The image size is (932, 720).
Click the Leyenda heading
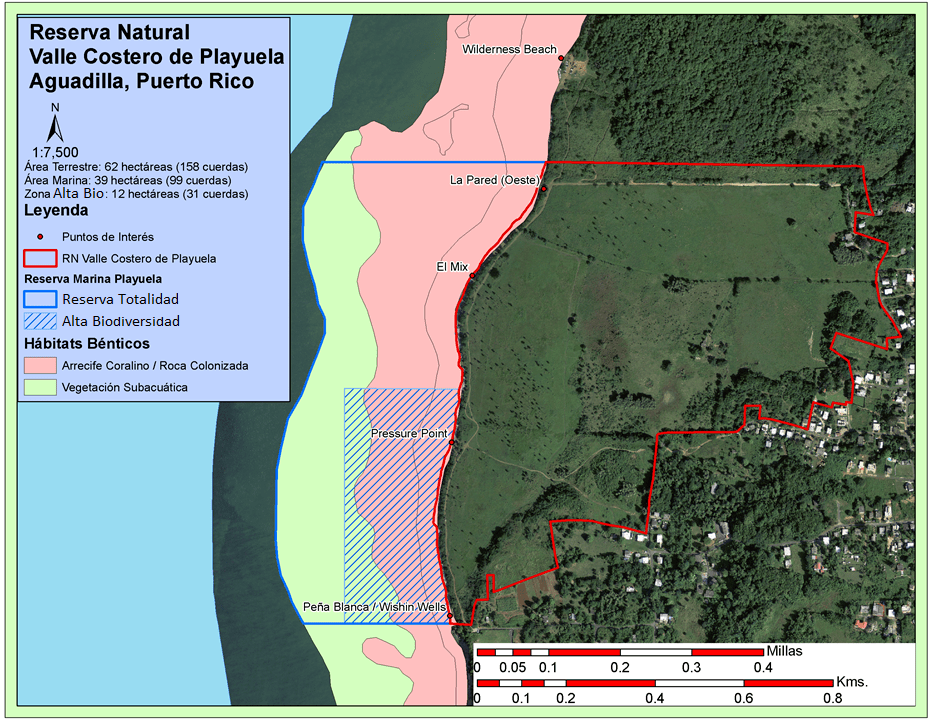click(56, 211)
